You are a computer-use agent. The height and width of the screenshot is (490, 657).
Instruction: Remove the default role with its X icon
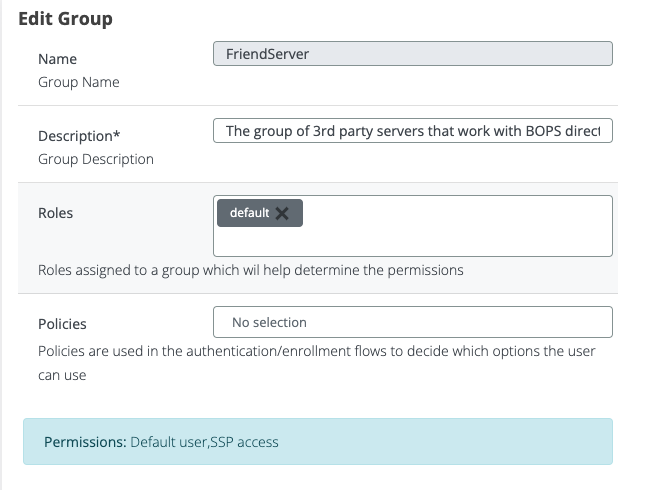coord(282,213)
